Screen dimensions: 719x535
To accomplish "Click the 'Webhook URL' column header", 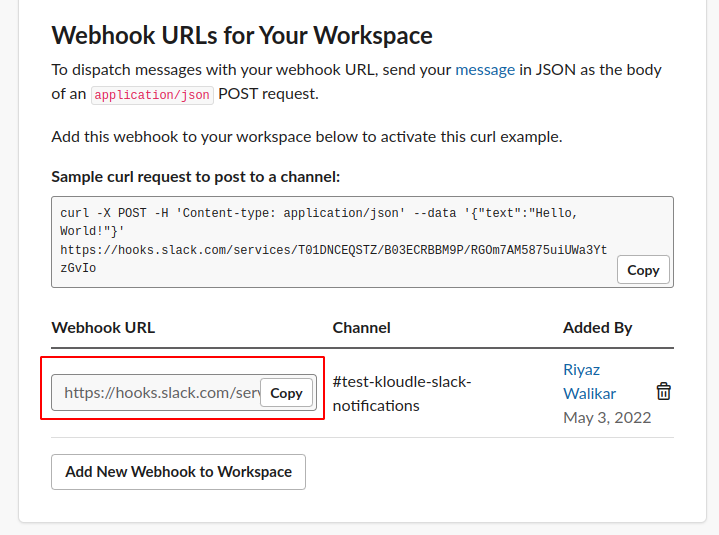I will click(103, 328).
